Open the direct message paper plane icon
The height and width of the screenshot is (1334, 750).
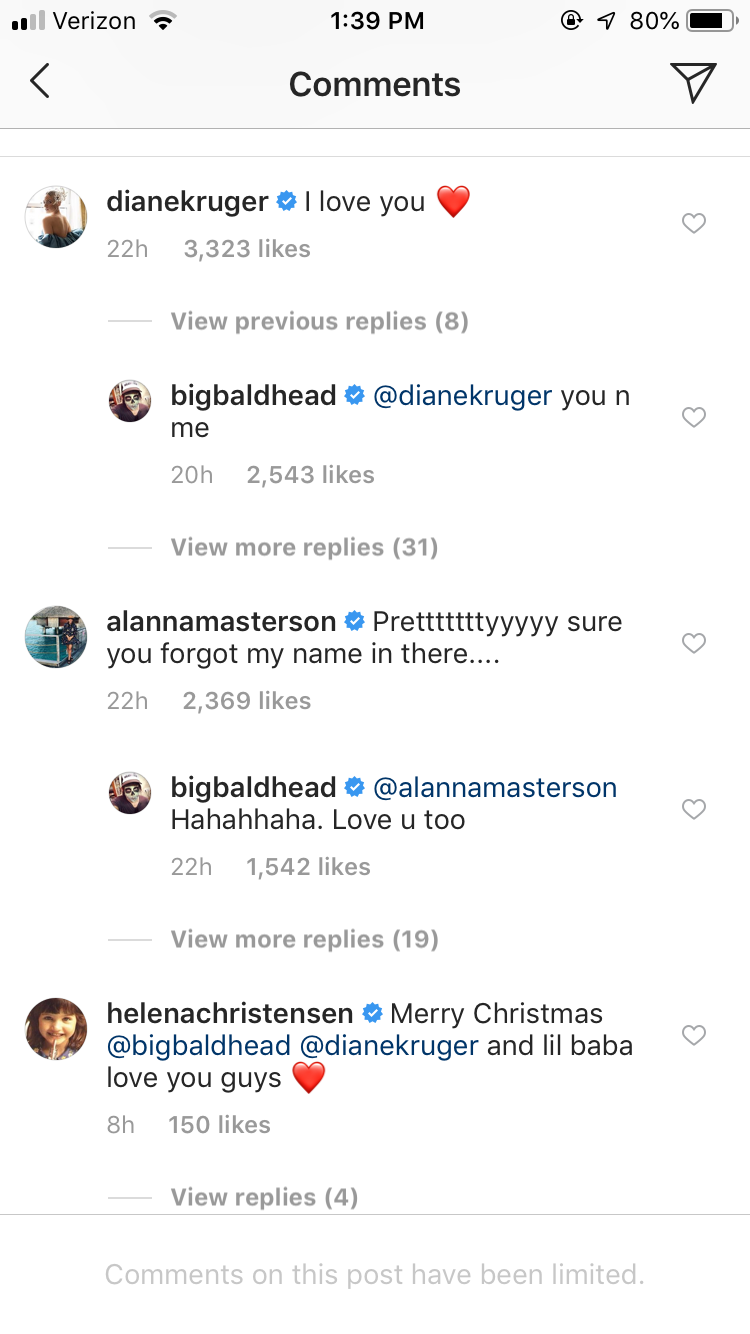692,82
